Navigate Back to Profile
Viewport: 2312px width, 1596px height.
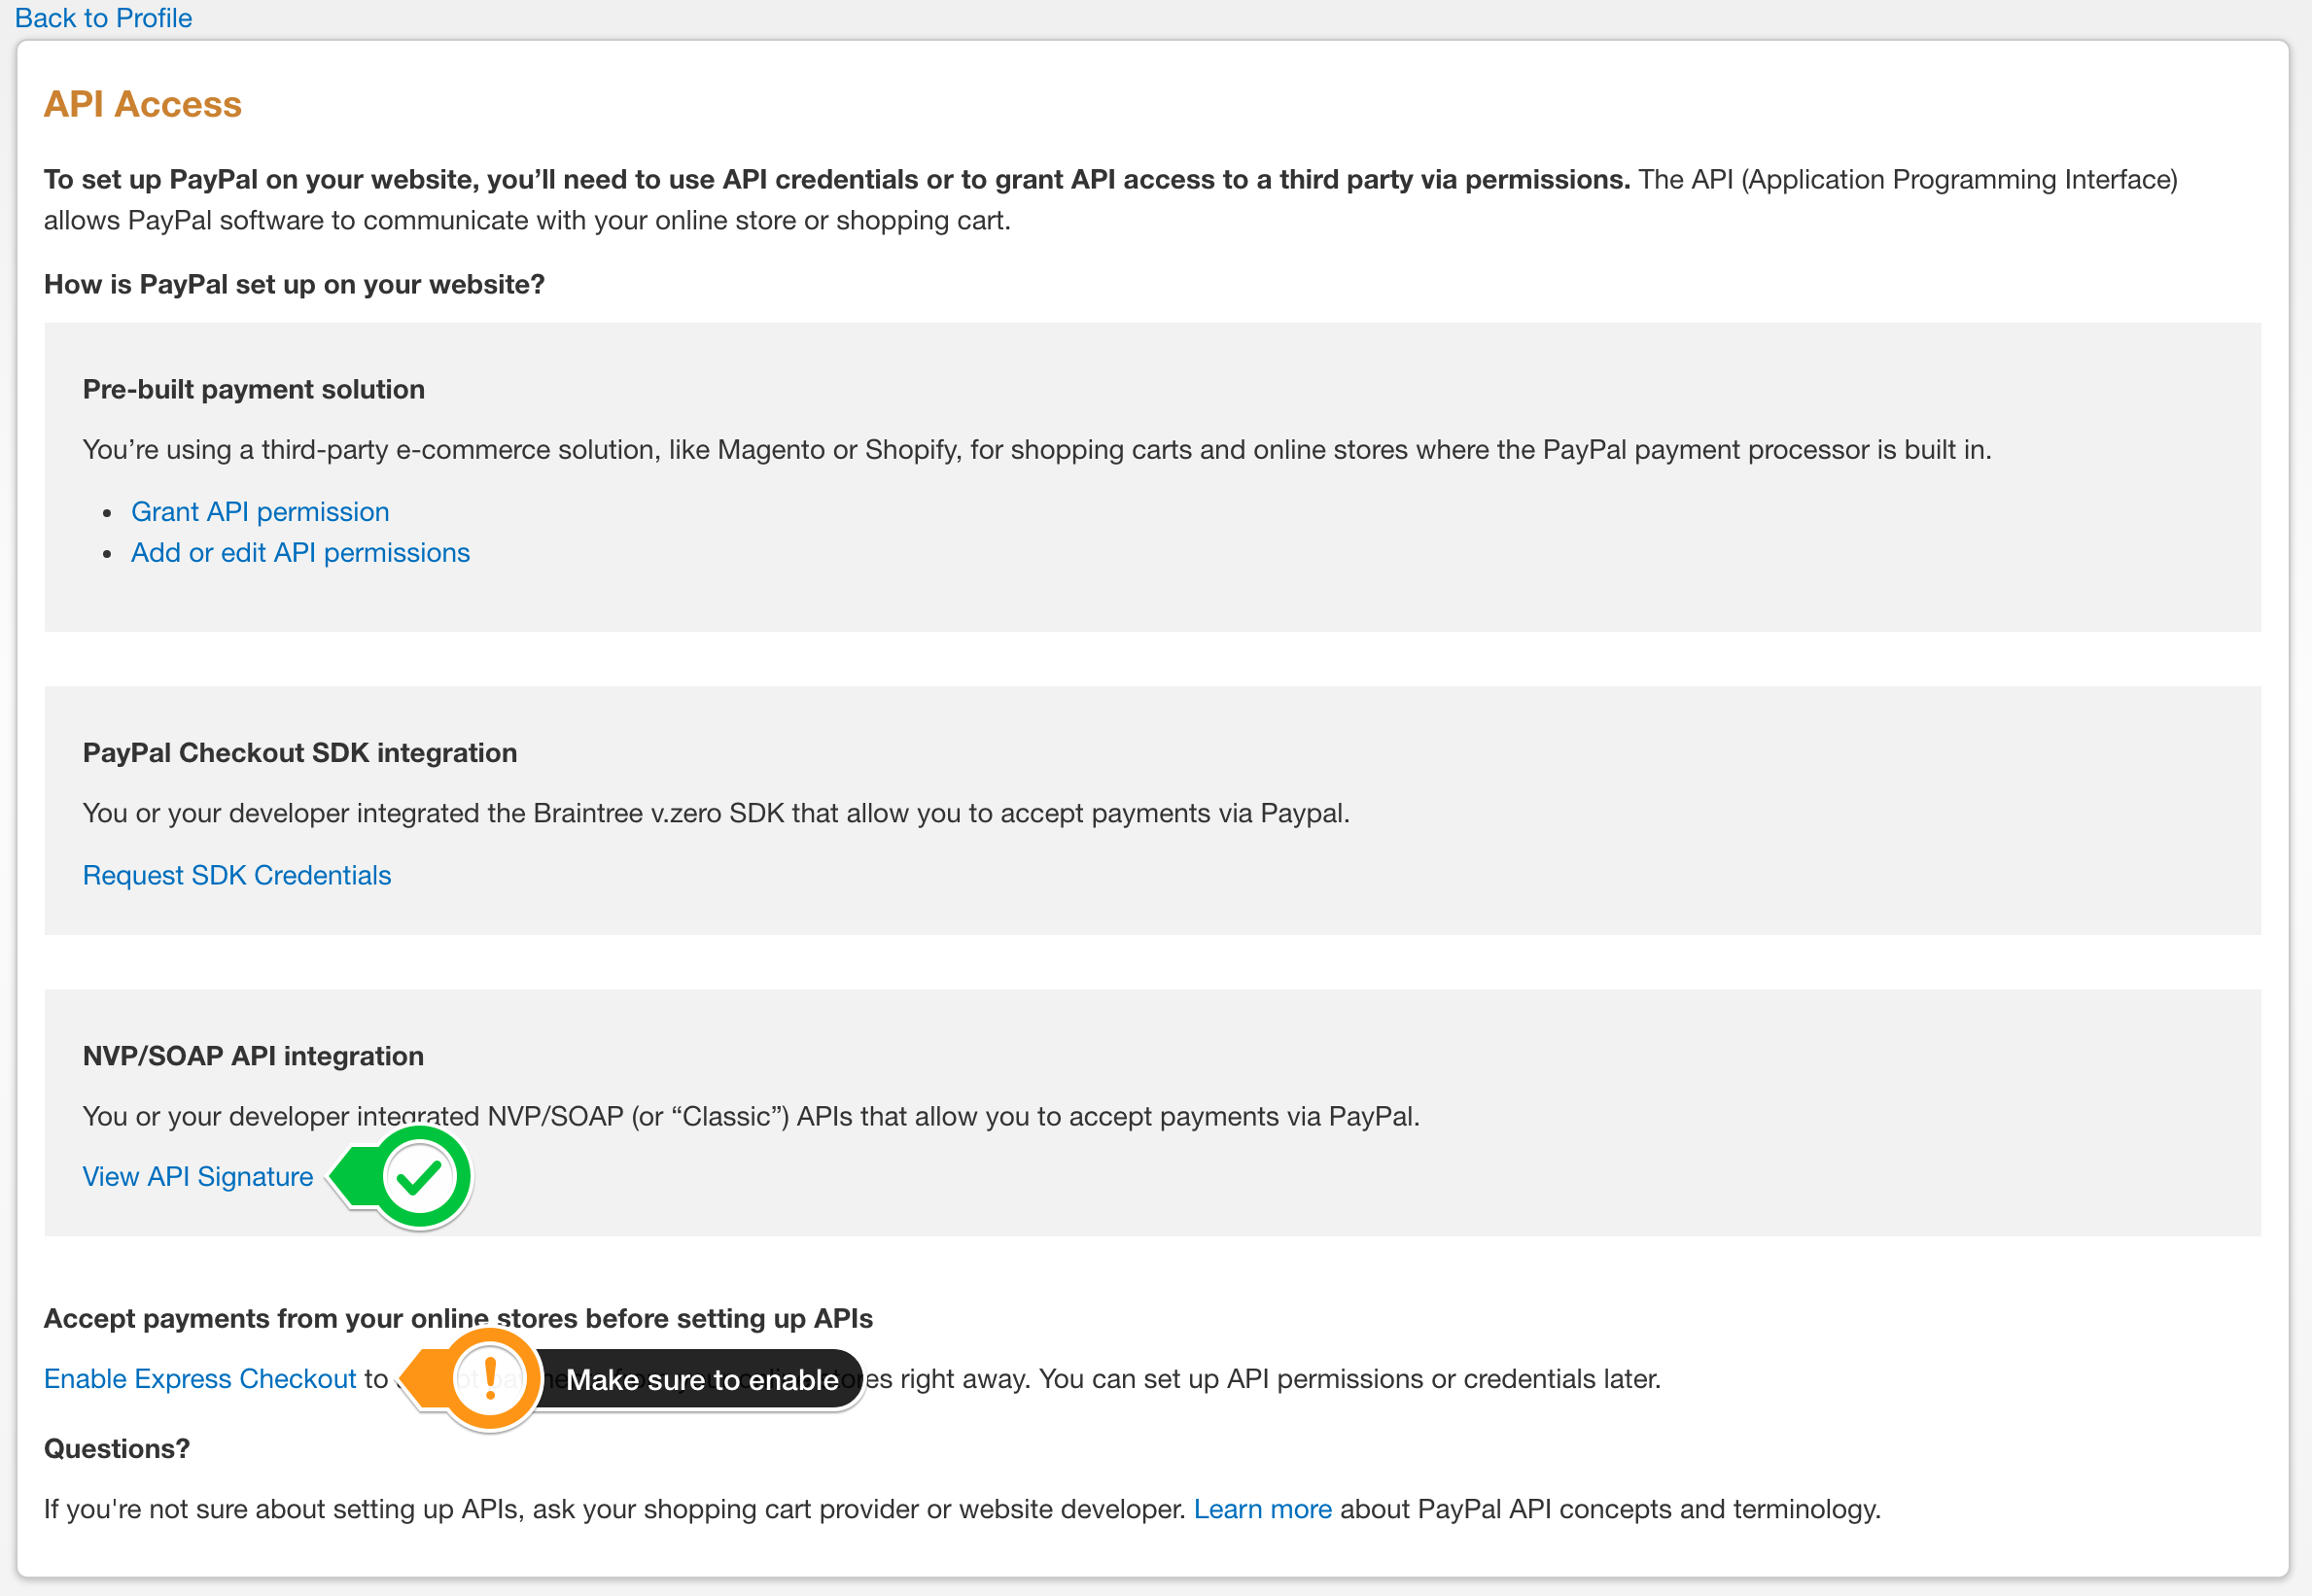tap(103, 17)
